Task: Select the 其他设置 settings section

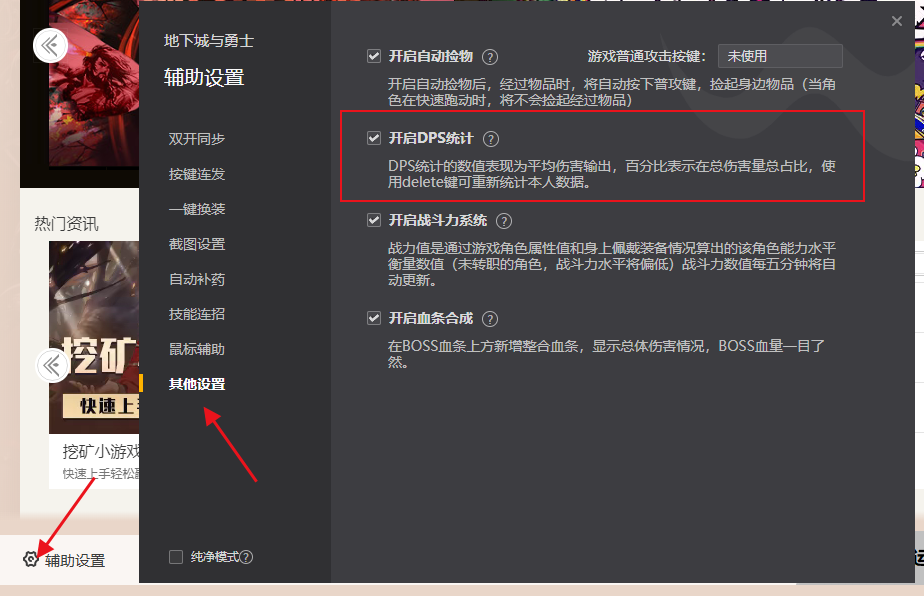Action: 197,384
